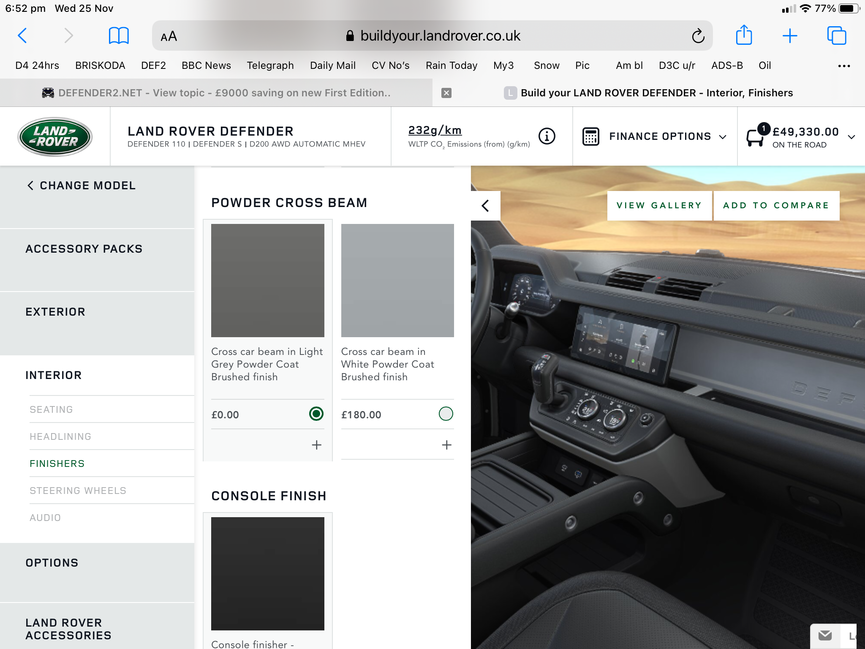Open reader text size AA control
The width and height of the screenshot is (865, 649).
tap(169, 36)
